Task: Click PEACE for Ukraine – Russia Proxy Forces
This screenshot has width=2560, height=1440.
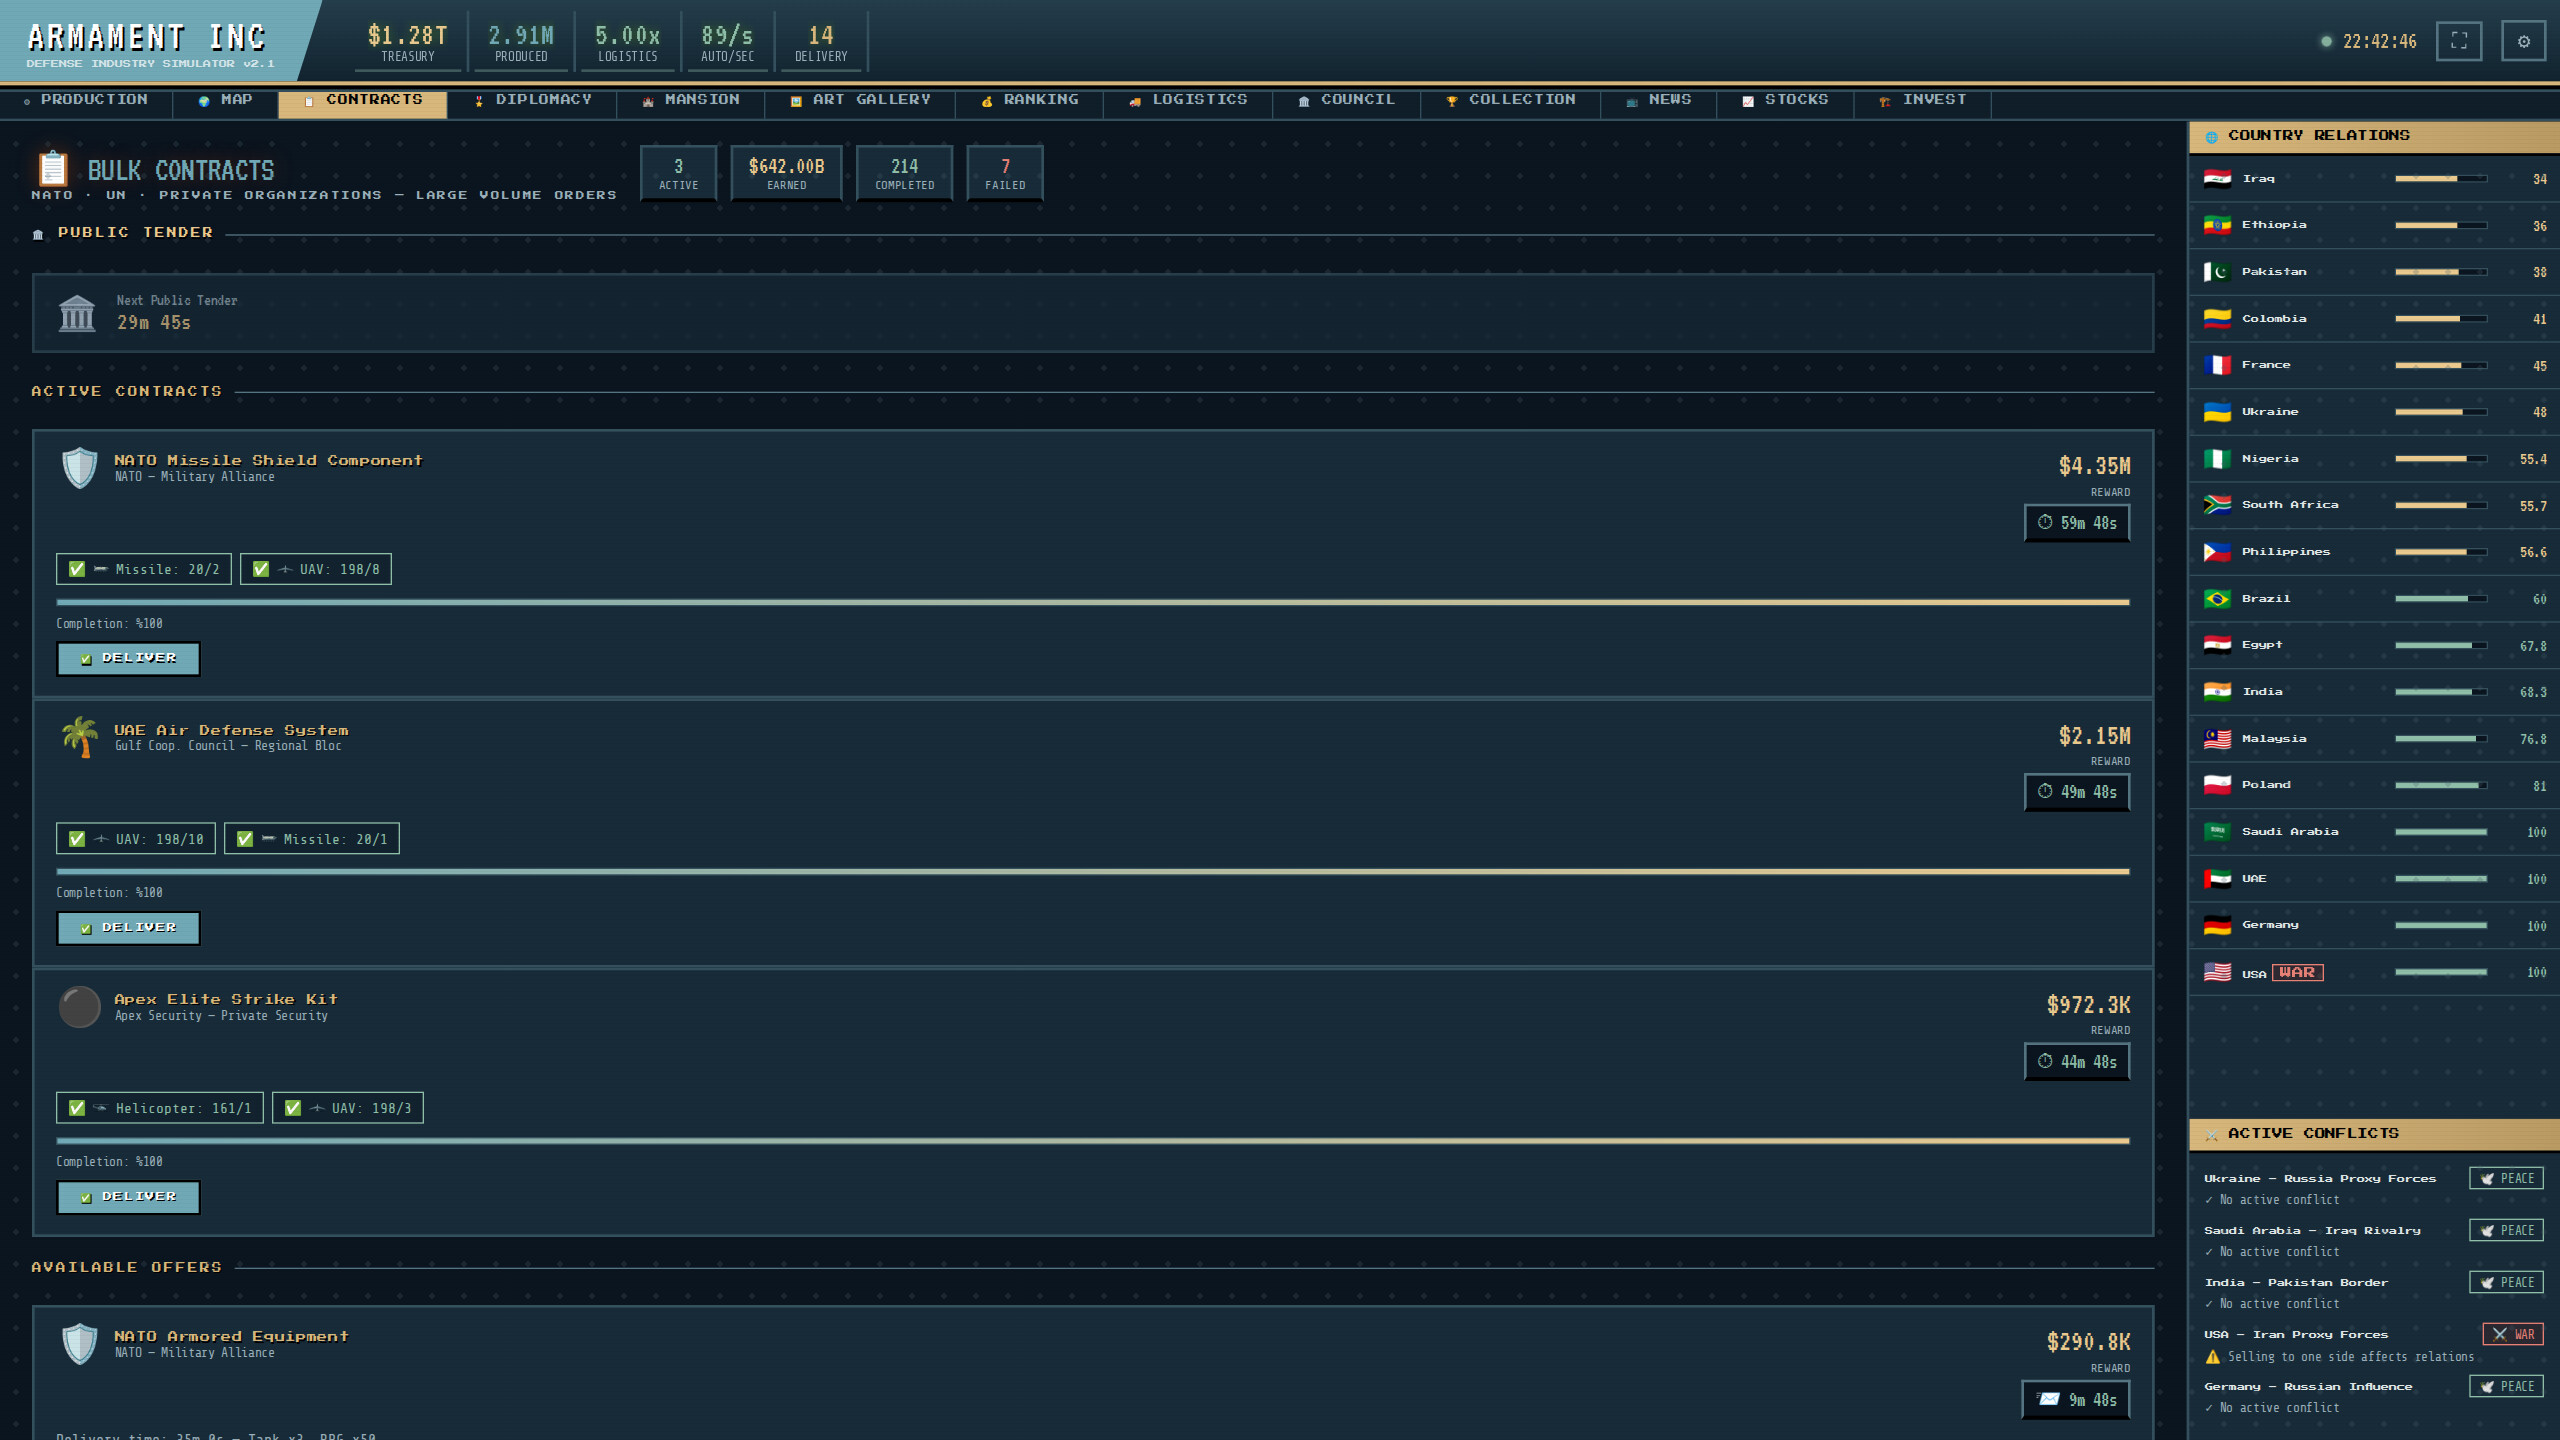Action: (x=2506, y=1179)
